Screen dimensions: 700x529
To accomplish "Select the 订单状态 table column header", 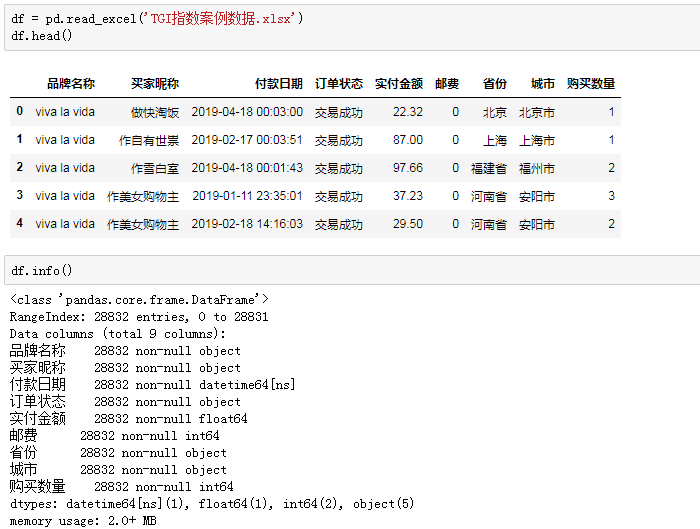I will [339, 84].
